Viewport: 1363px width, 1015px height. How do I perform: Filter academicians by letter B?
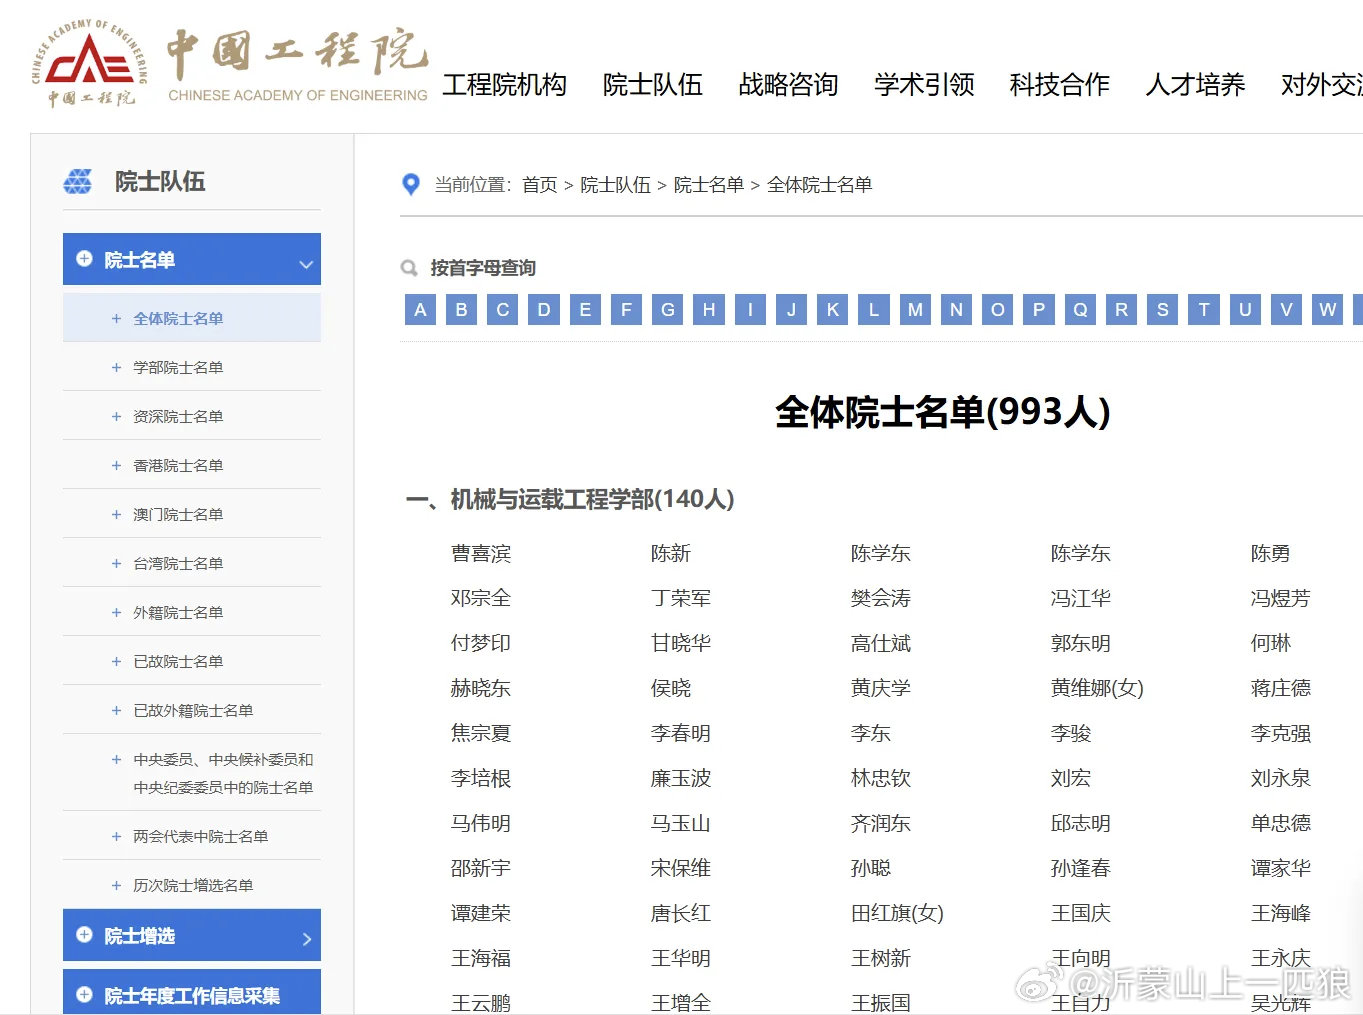461,309
